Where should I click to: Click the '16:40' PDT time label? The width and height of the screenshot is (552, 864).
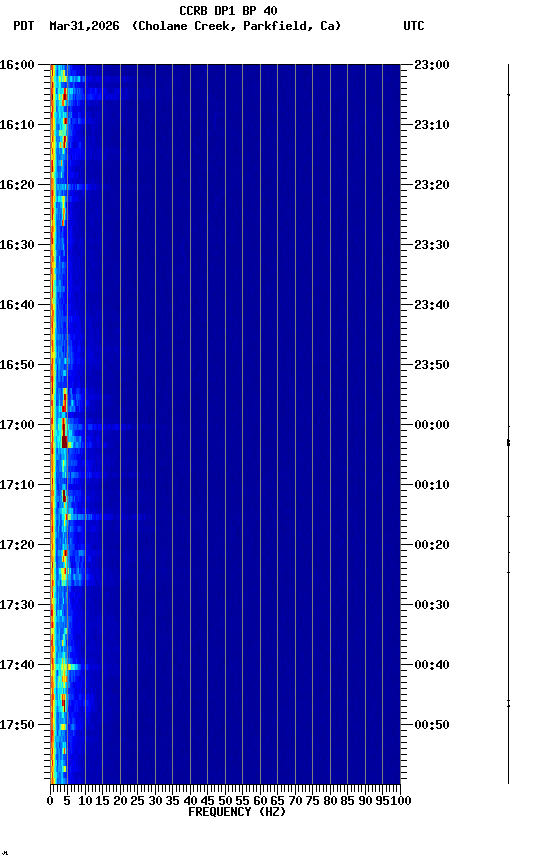click(x=17, y=305)
